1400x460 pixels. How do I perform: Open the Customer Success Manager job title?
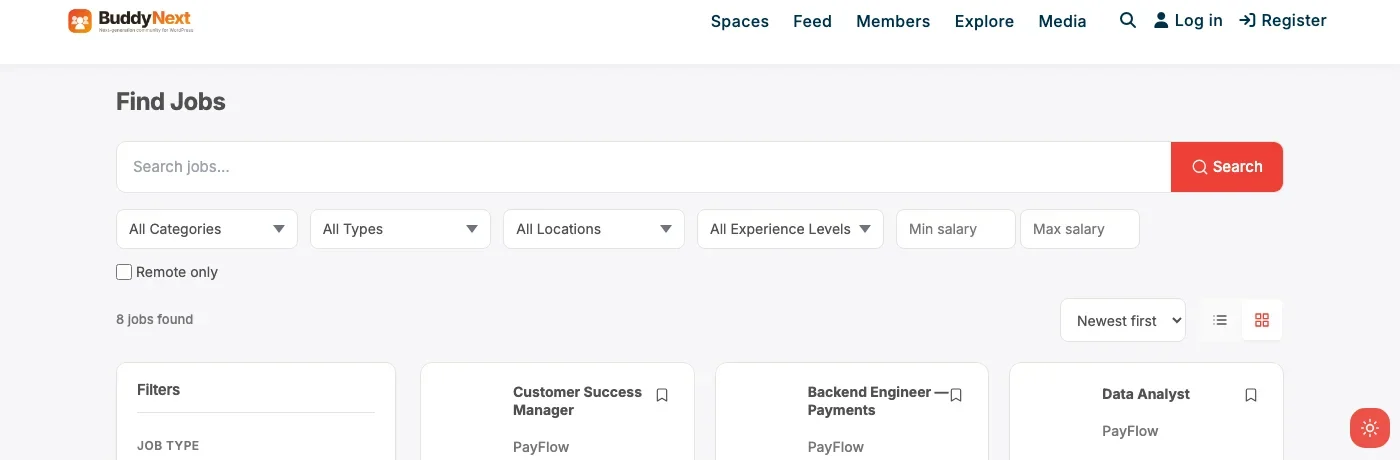[577, 401]
